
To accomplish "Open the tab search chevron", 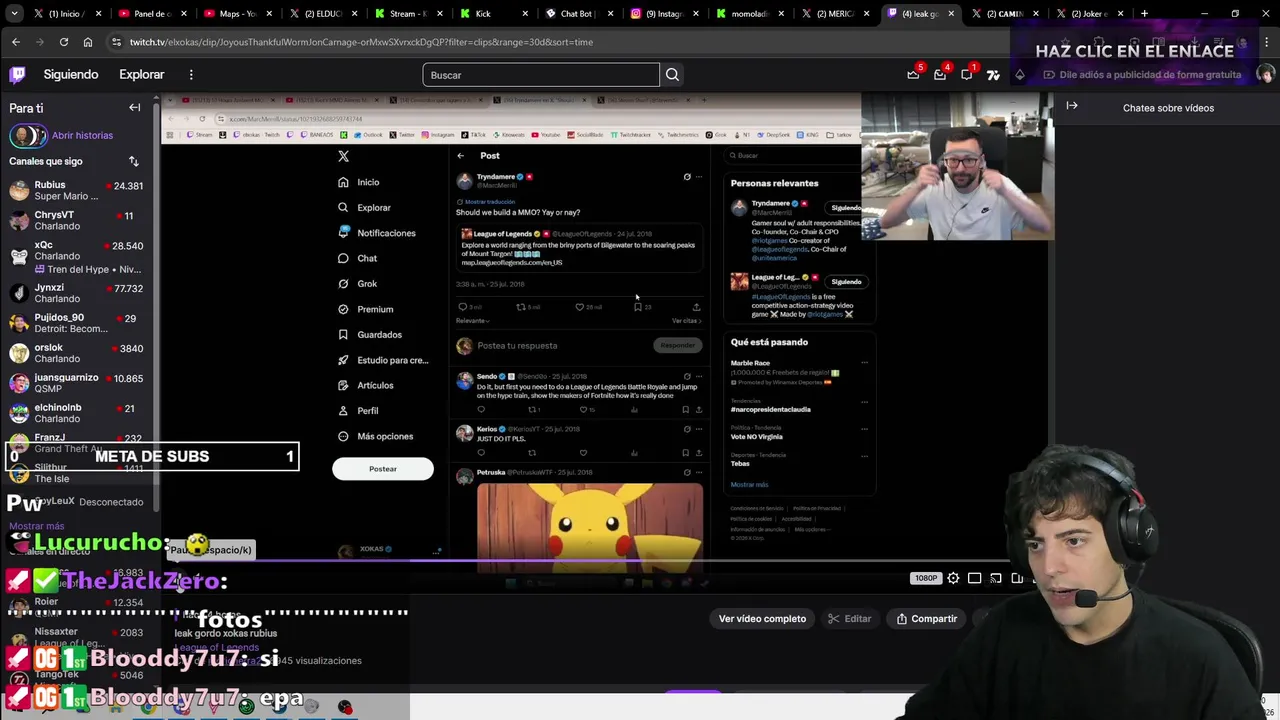I will [x=14, y=14].
